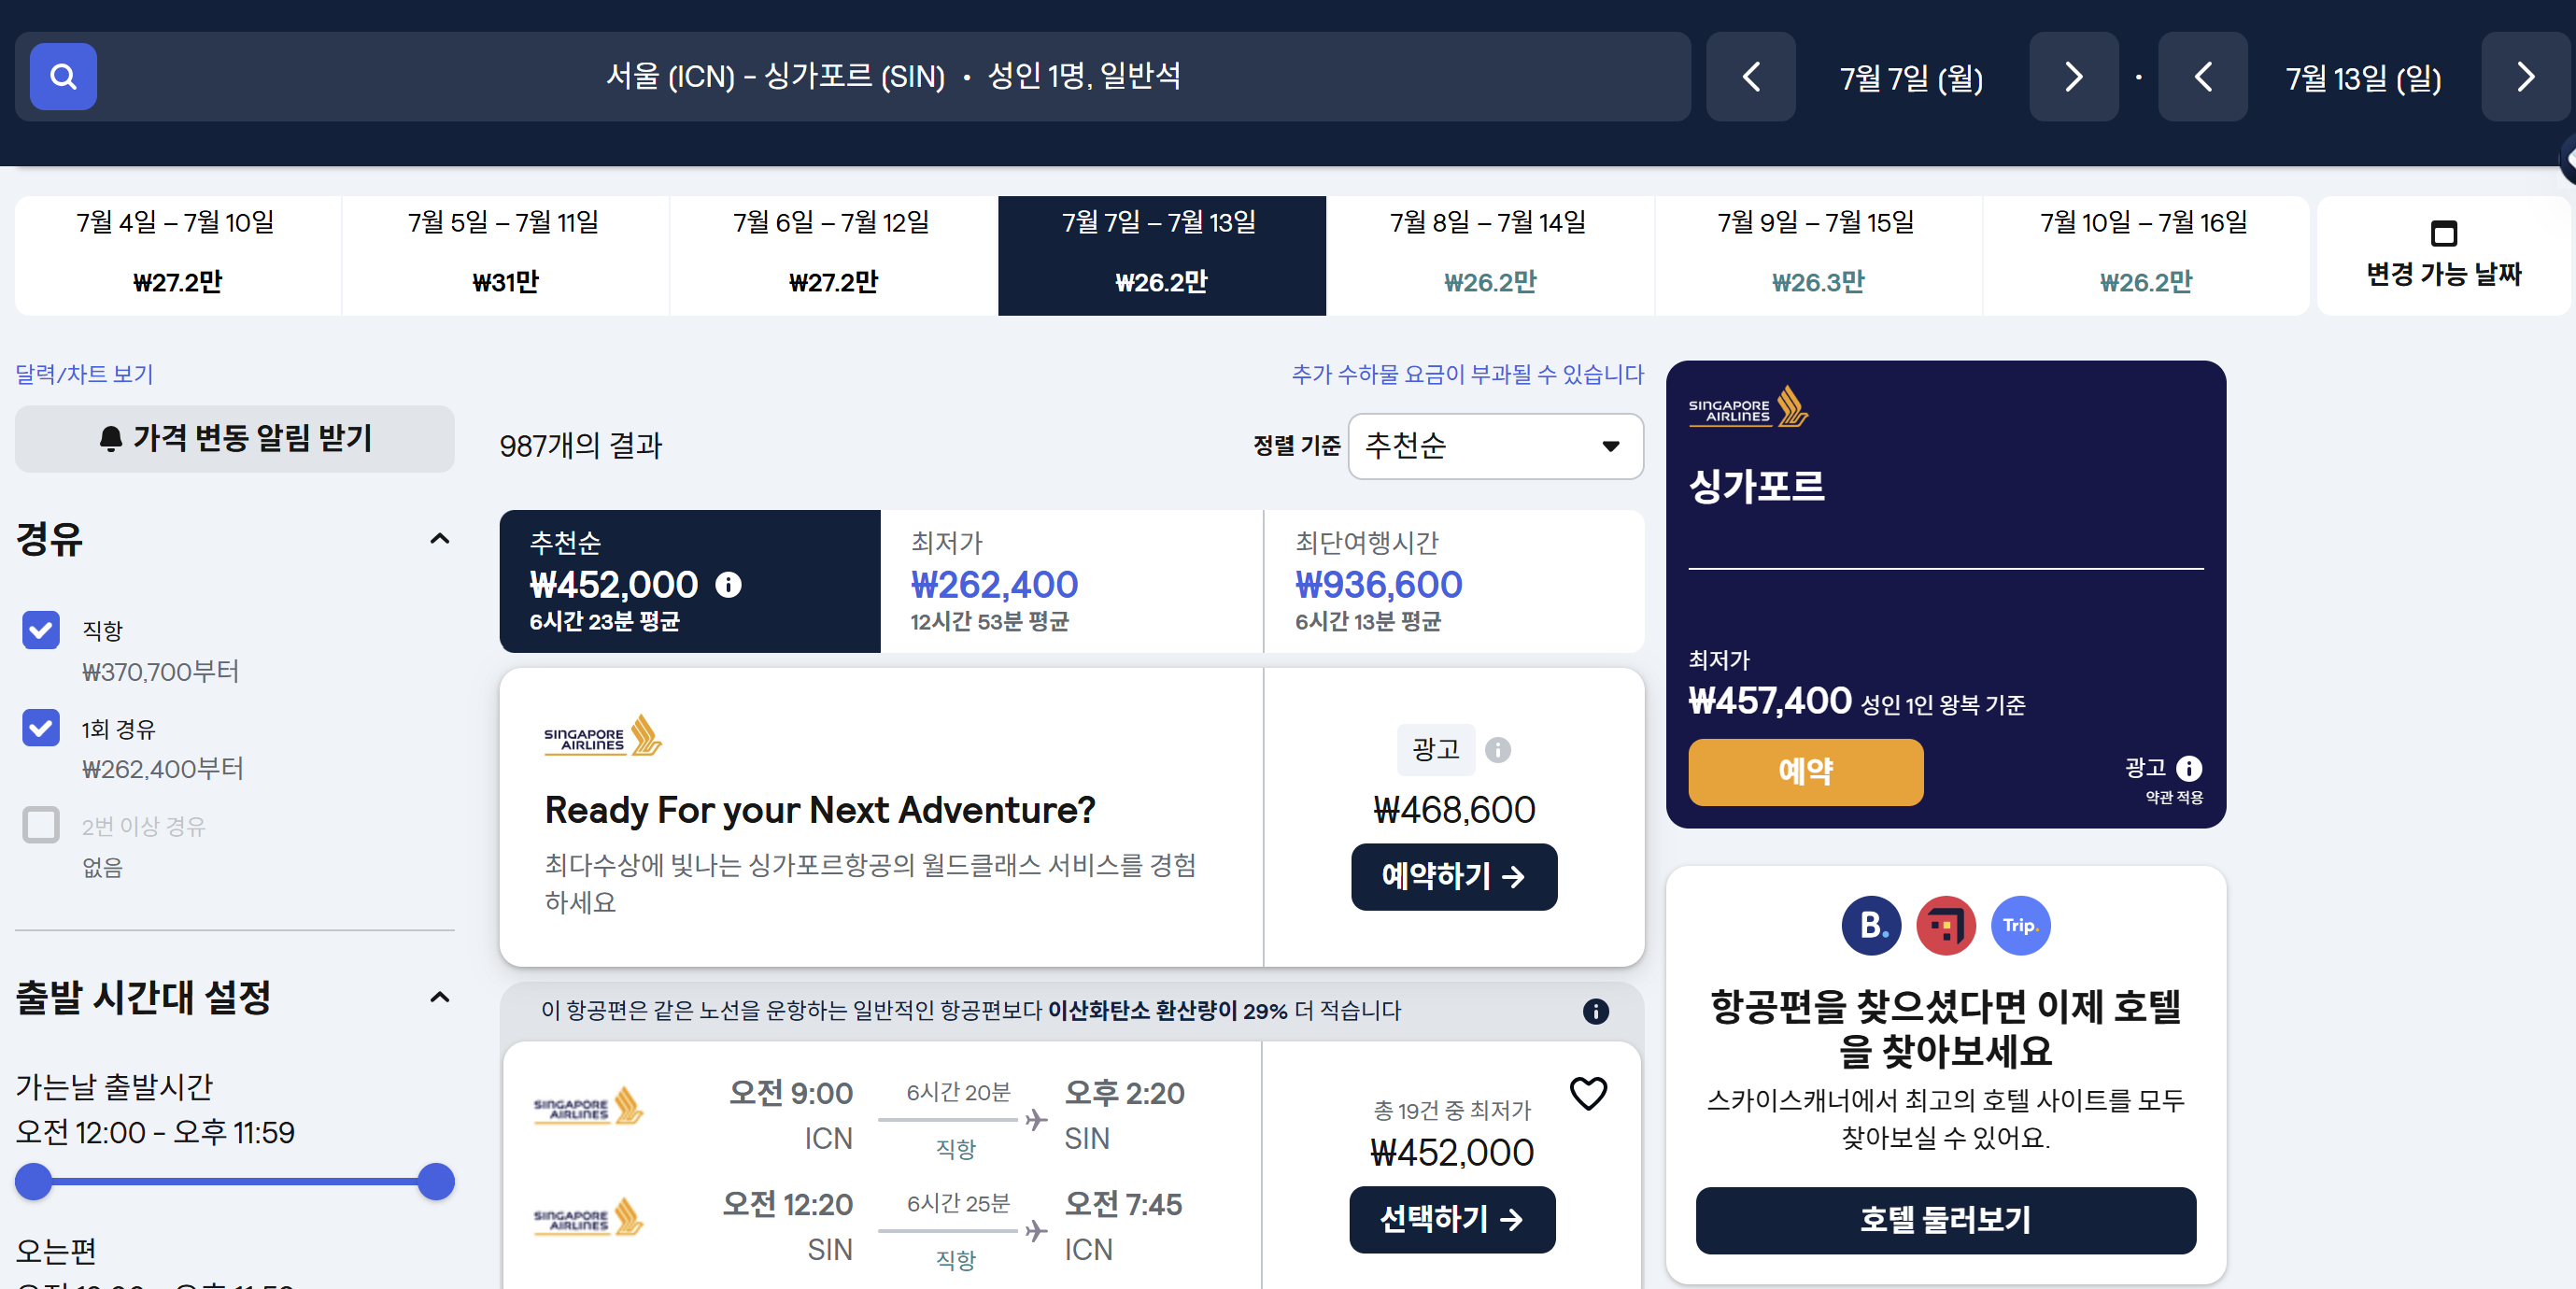2576x1289 pixels.
Task: Open the Booking.com icon in hotel banner
Action: pyautogui.click(x=1871, y=925)
